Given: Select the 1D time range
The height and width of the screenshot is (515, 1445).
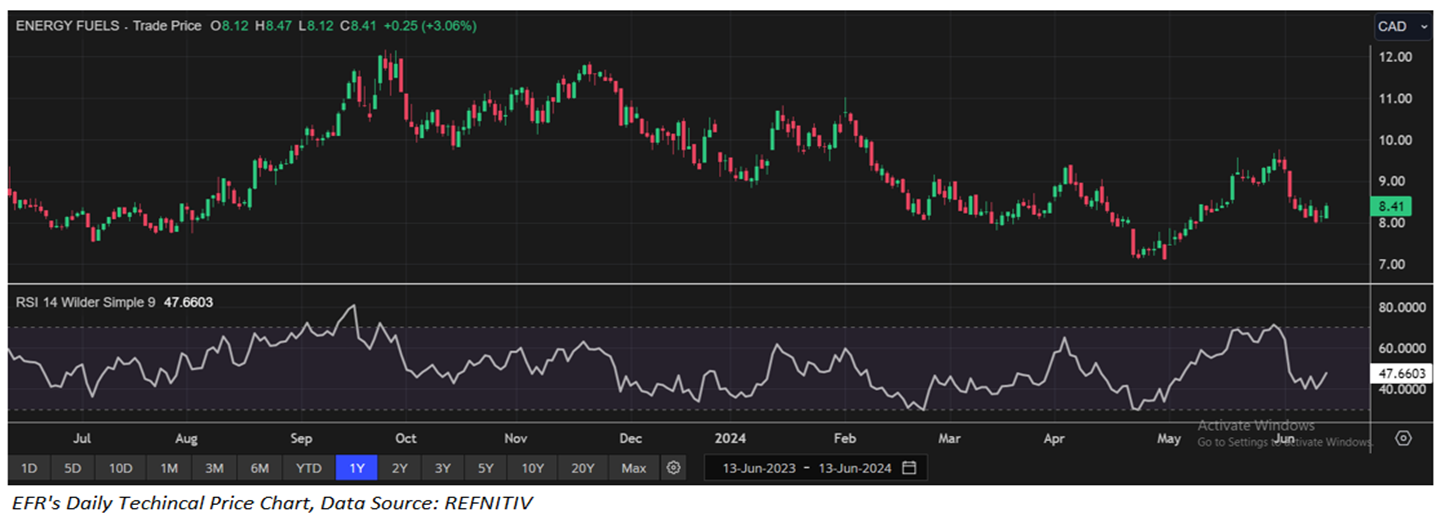Looking at the screenshot, I should 29,468.
